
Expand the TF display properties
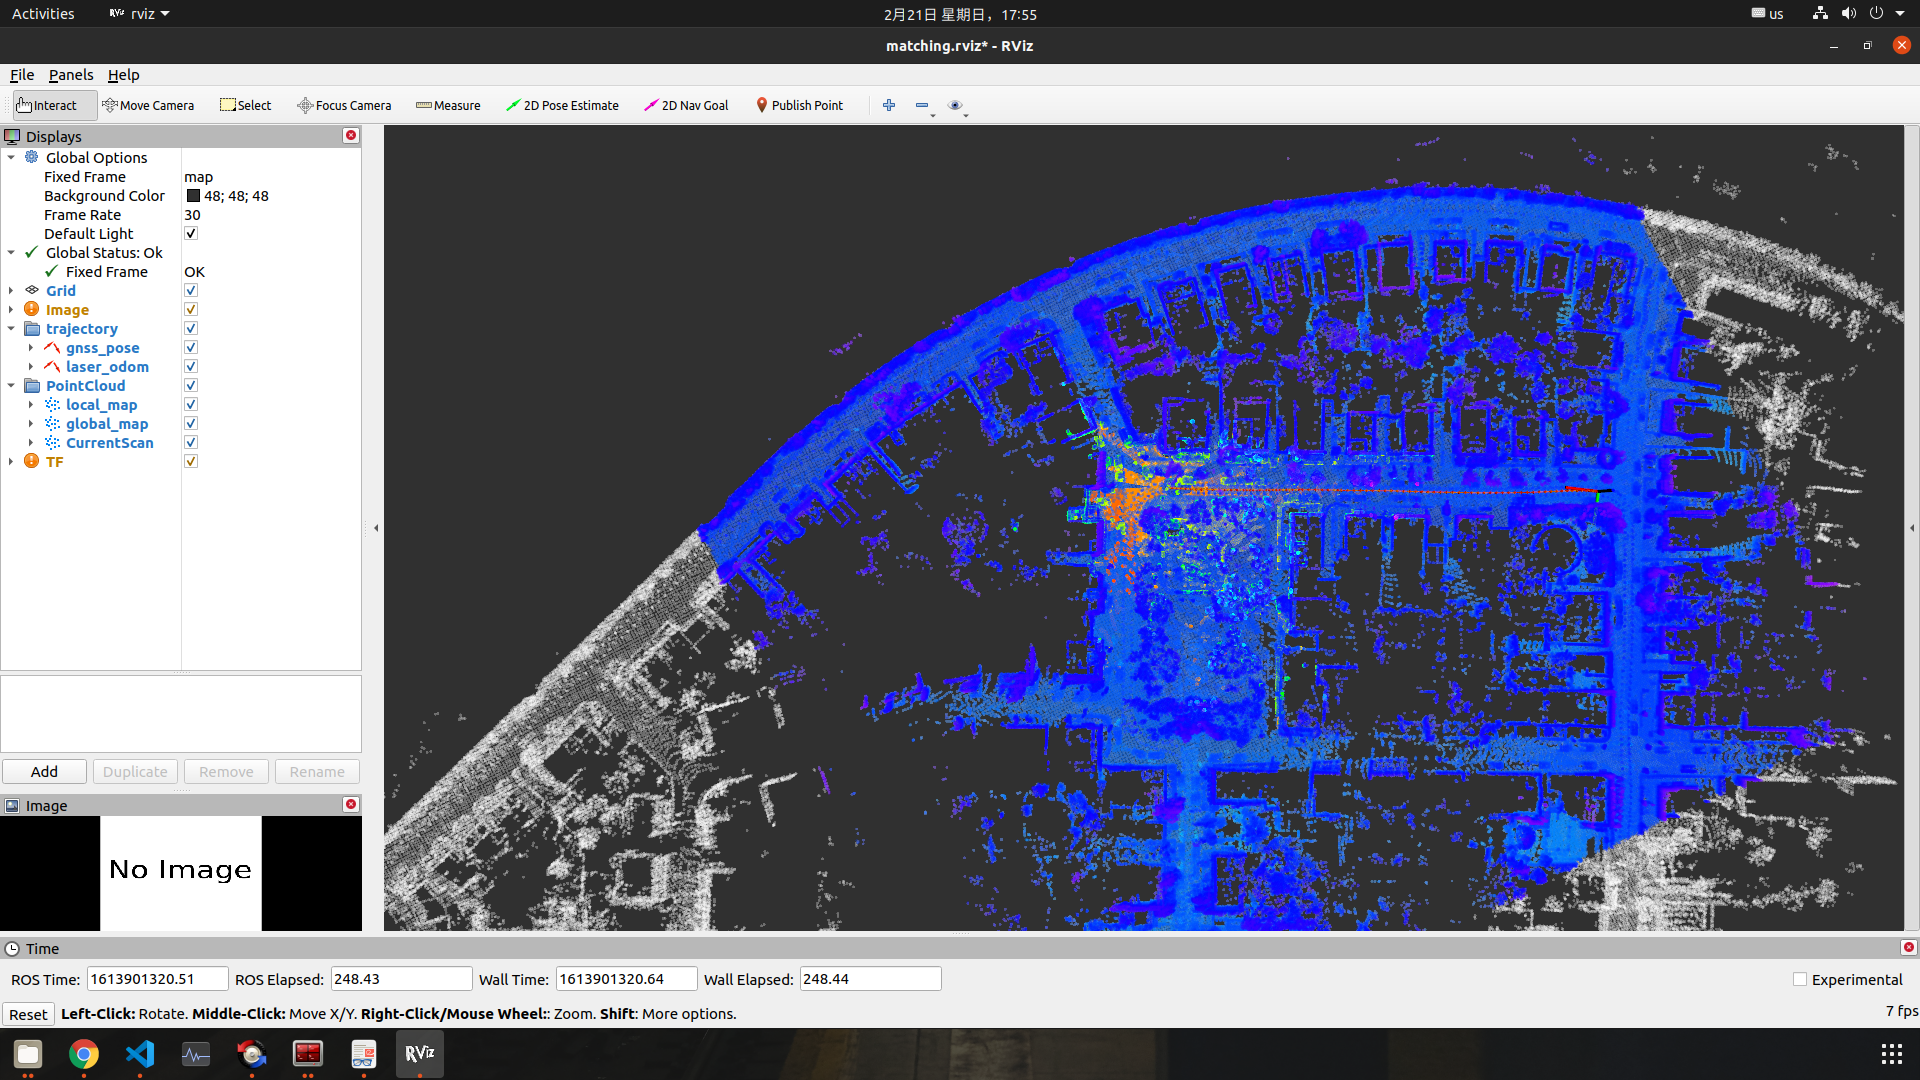[11, 461]
